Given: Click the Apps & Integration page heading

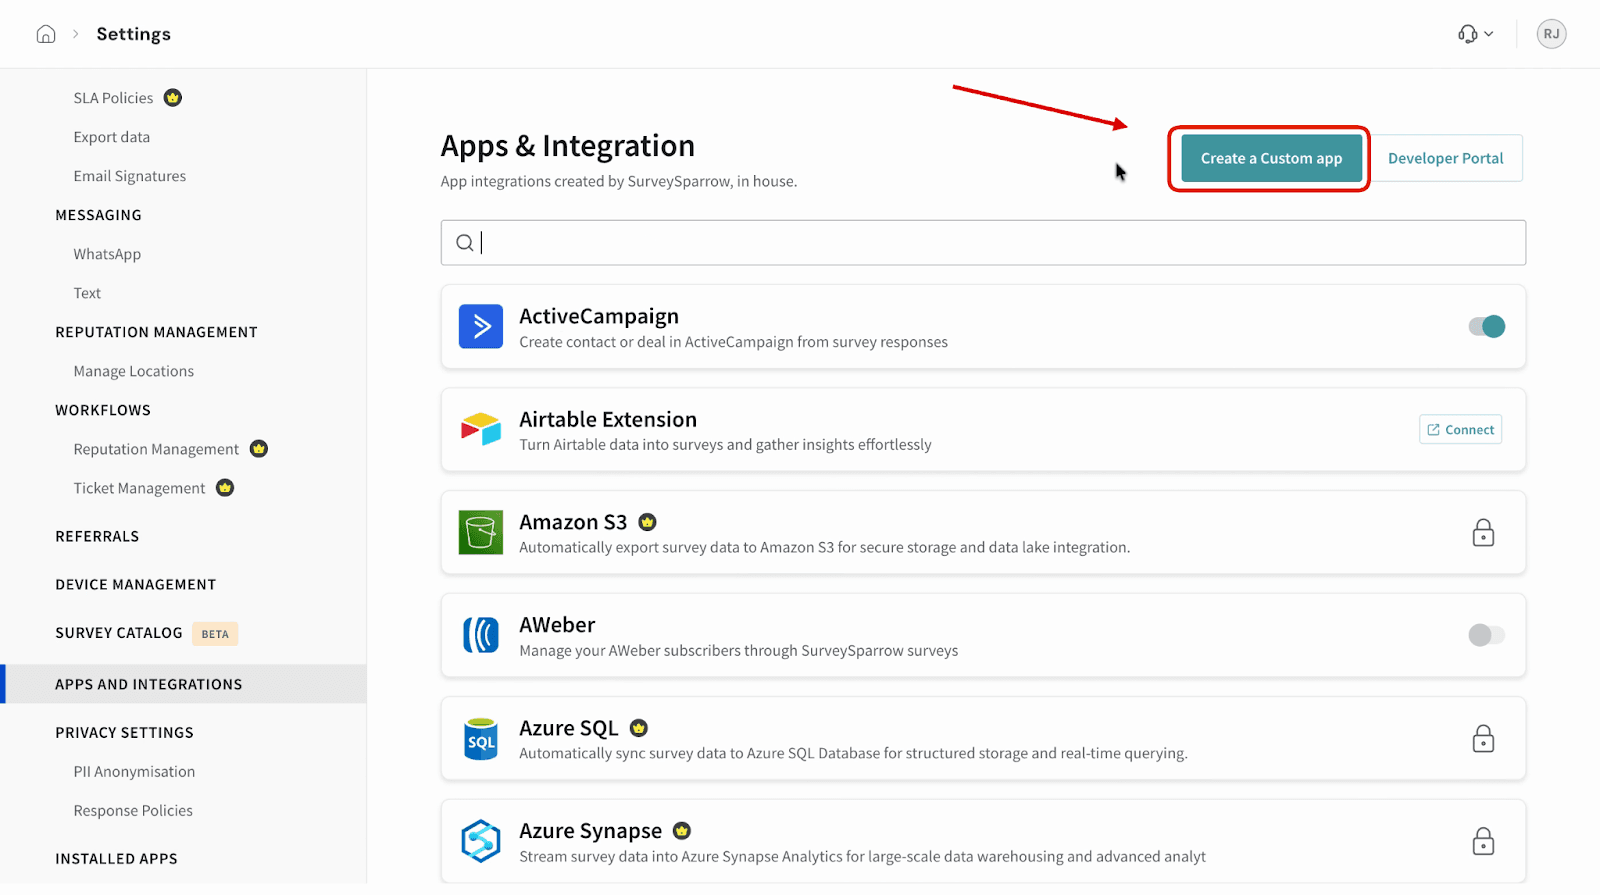Looking at the screenshot, I should click(x=568, y=146).
